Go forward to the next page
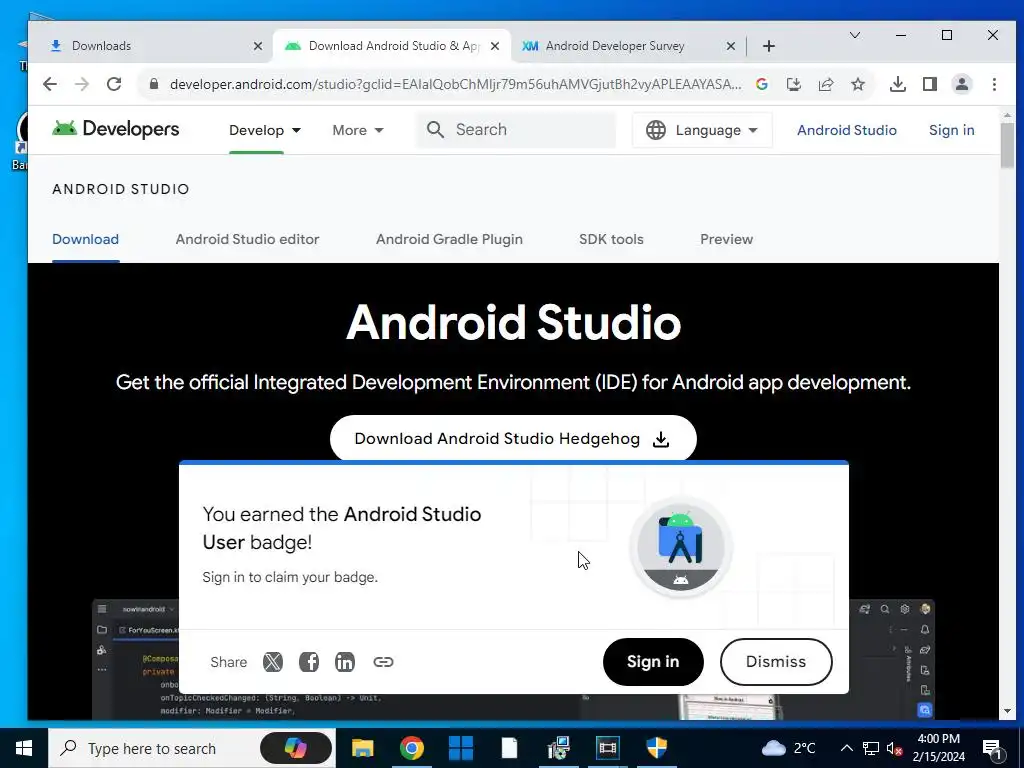The width and height of the screenshot is (1024, 768). pos(82,84)
